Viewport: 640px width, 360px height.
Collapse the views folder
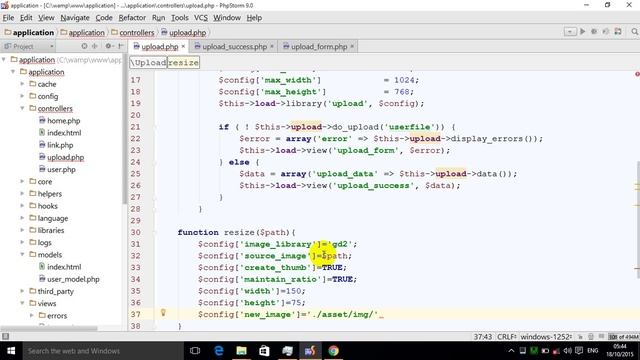[22, 303]
